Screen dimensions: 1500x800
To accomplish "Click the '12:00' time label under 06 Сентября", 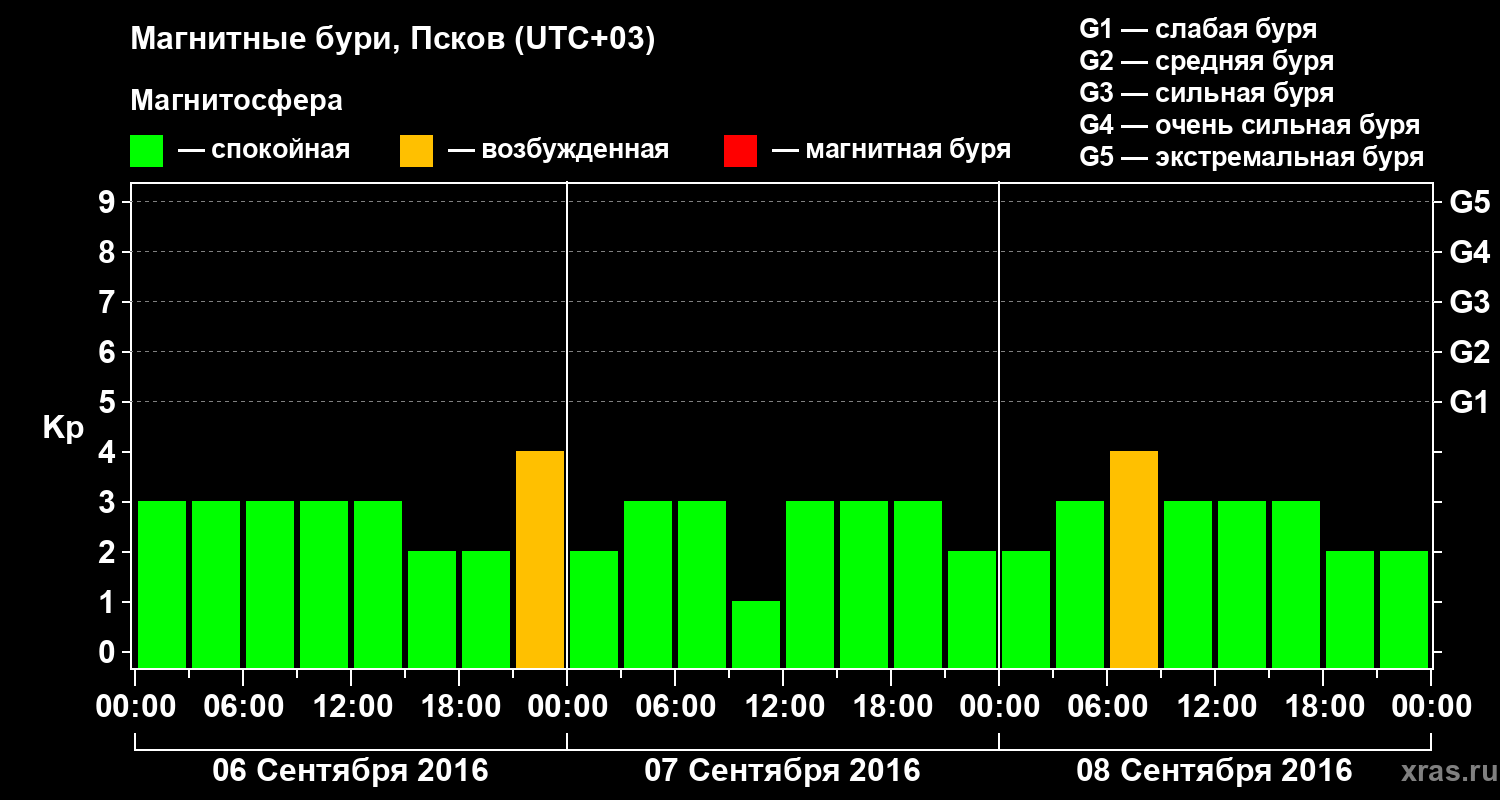I will point(351,707).
